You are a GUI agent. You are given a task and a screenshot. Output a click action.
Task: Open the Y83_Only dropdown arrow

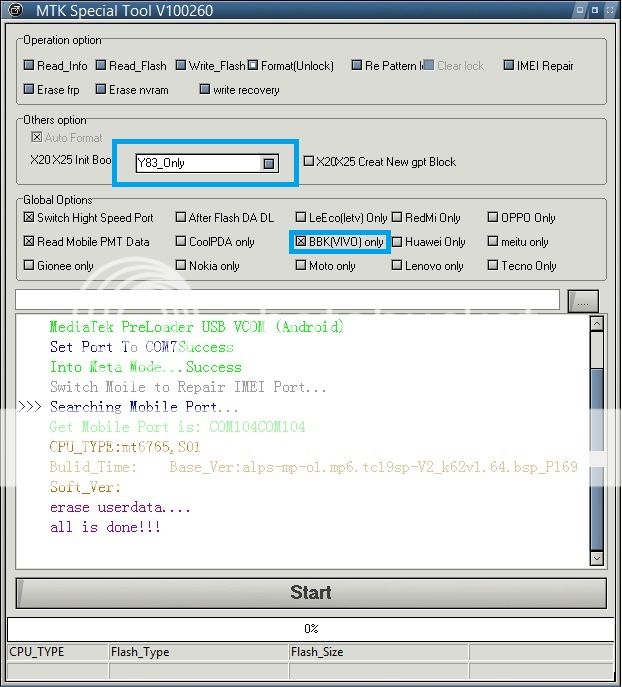coord(269,163)
